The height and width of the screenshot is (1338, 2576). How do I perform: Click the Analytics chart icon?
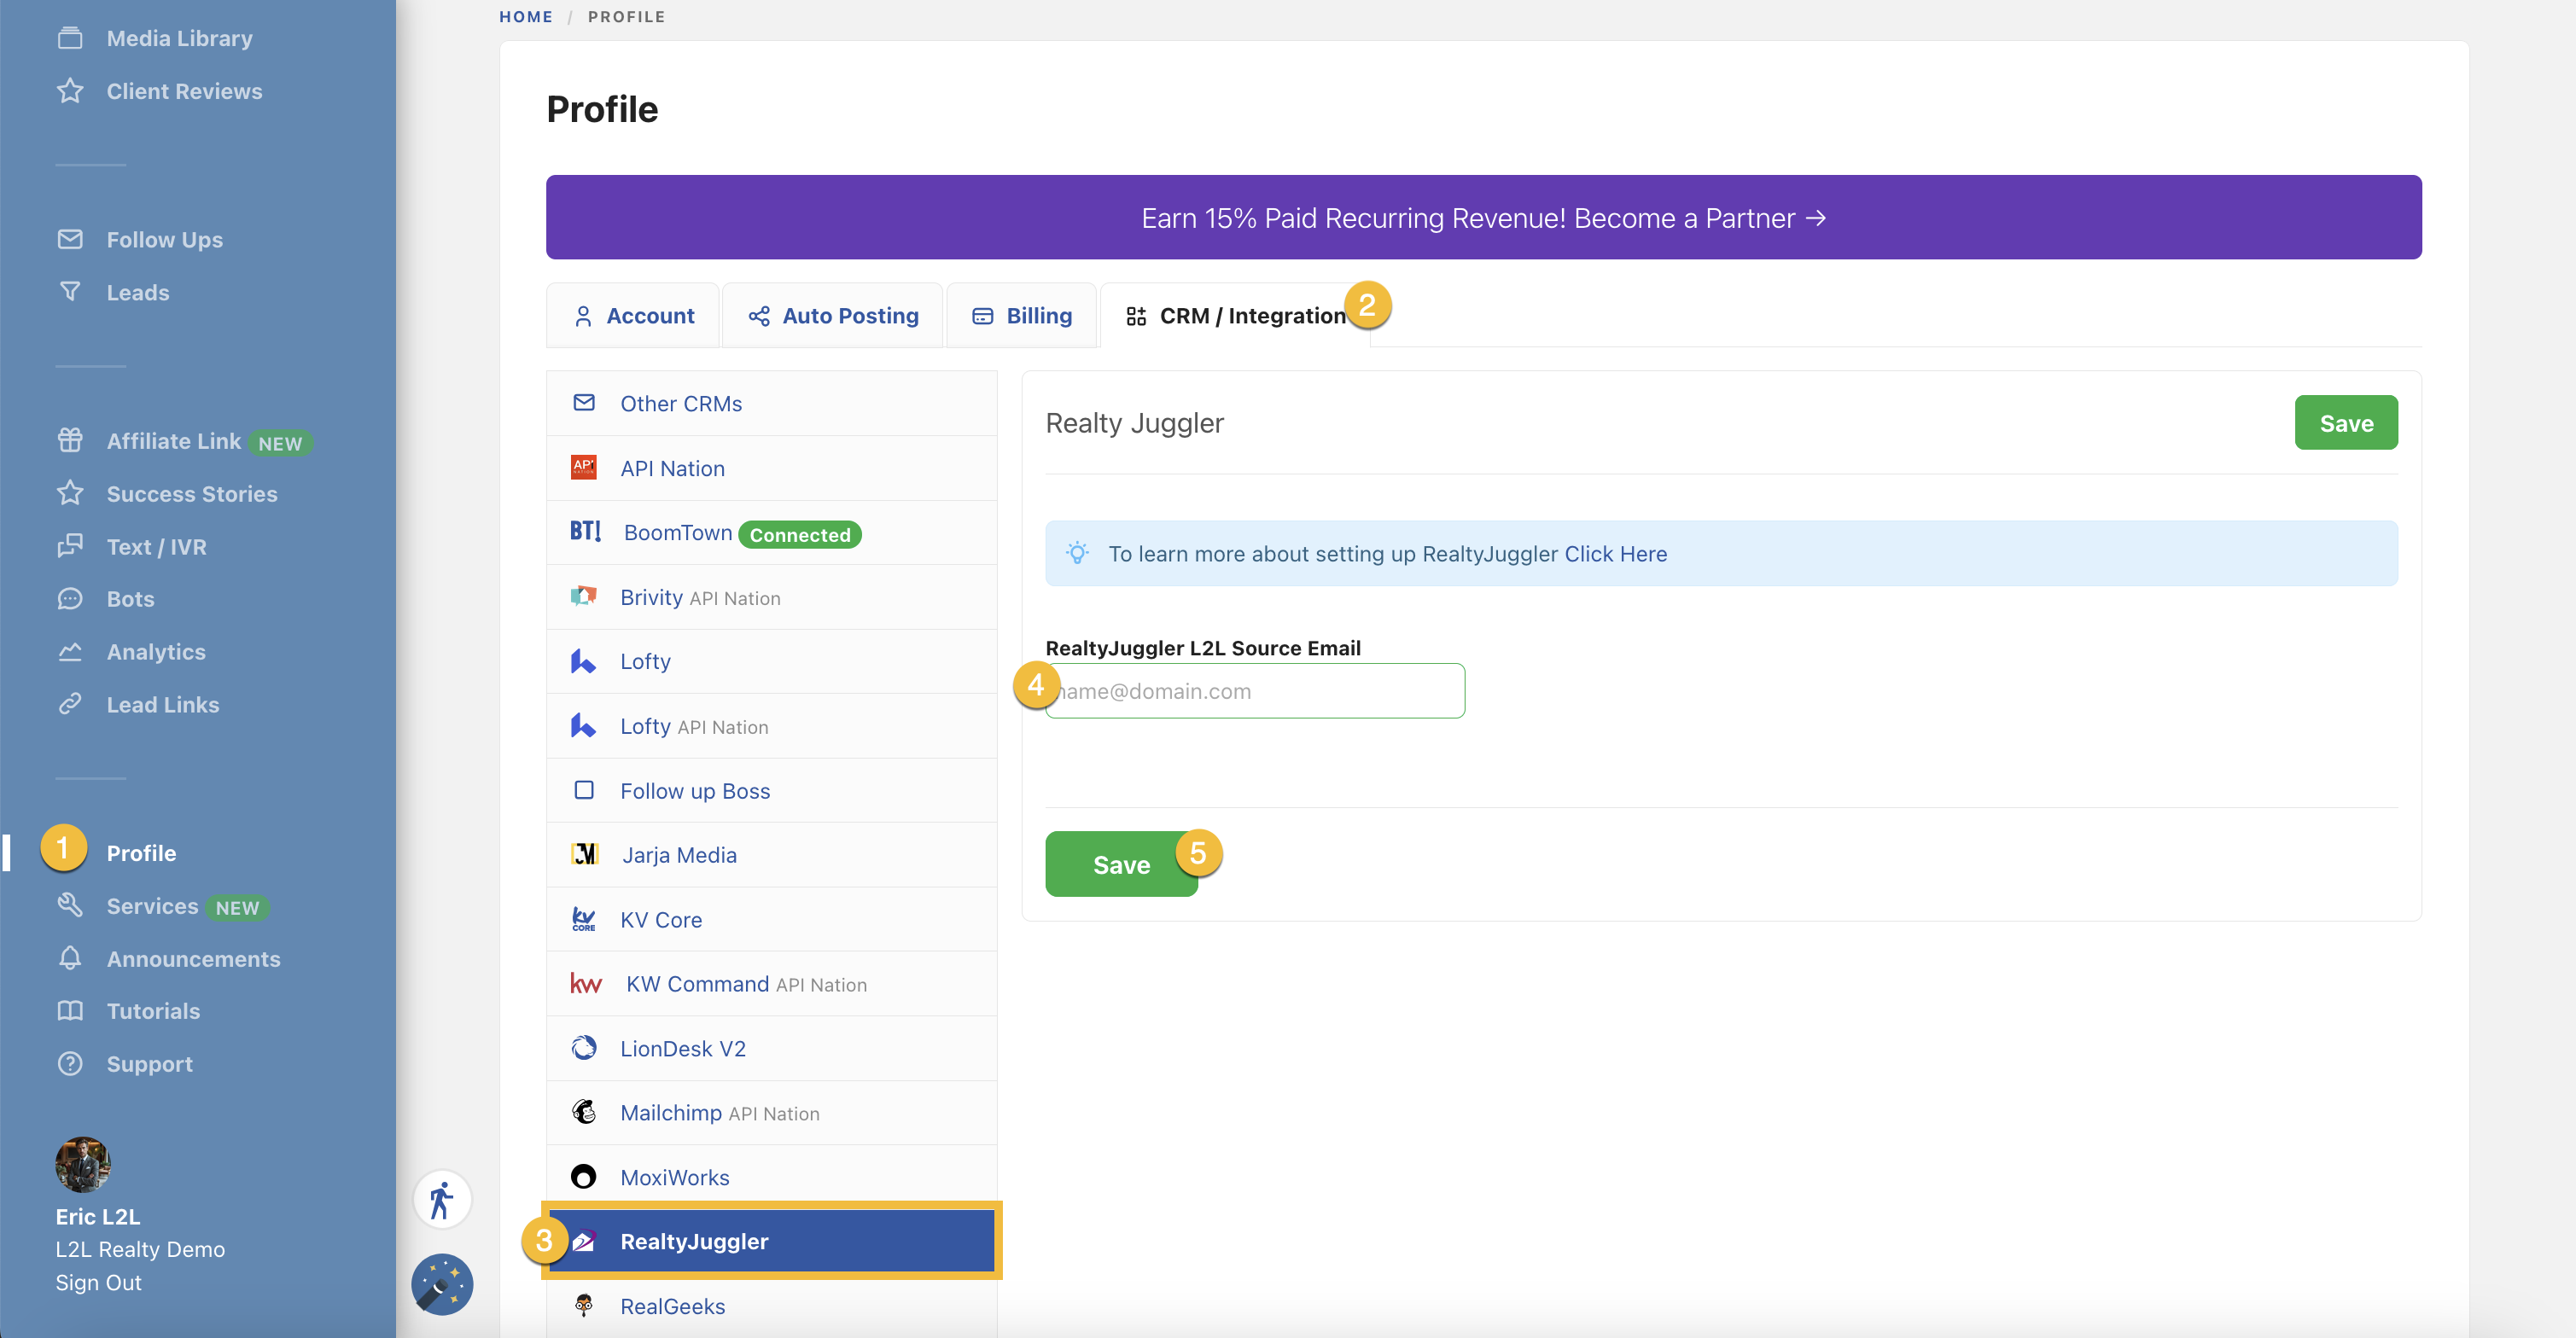70,652
